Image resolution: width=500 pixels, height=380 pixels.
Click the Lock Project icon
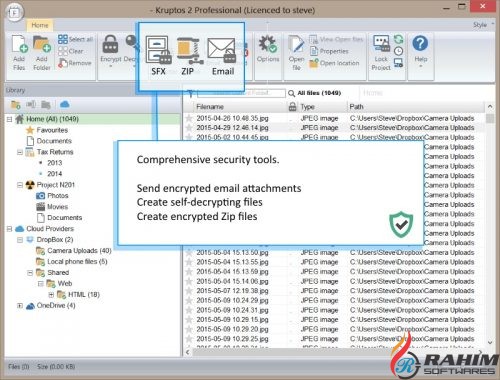(x=381, y=44)
